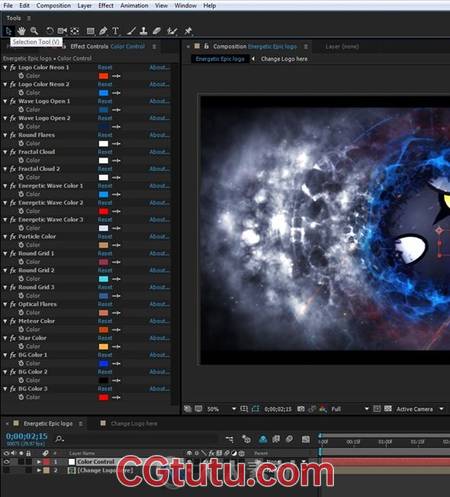Screen dimensions: 450x497
Task: Select the Horizontal Type tool
Action: point(115,31)
